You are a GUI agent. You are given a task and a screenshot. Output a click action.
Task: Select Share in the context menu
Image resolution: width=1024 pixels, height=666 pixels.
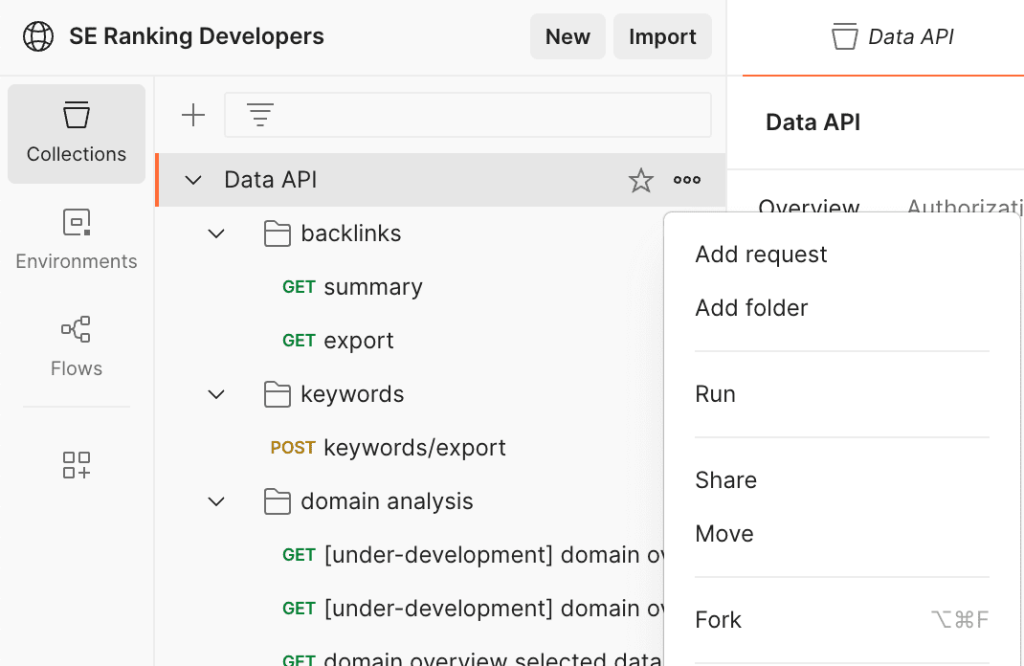[x=842, y=481]
